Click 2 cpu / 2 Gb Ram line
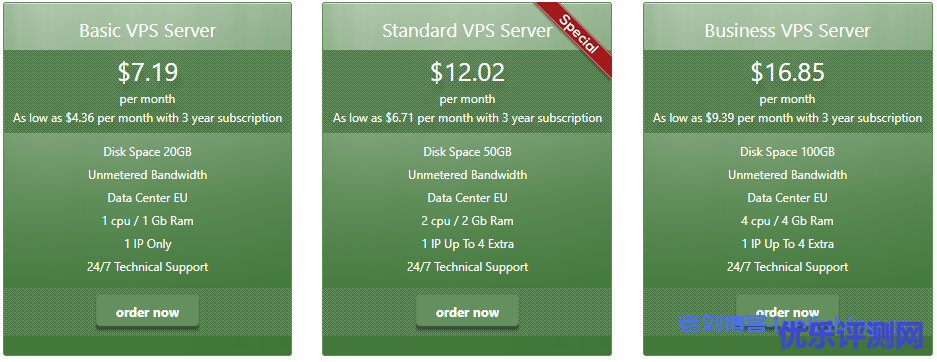The height and width of the screenshot is (362, 937). 467,221
